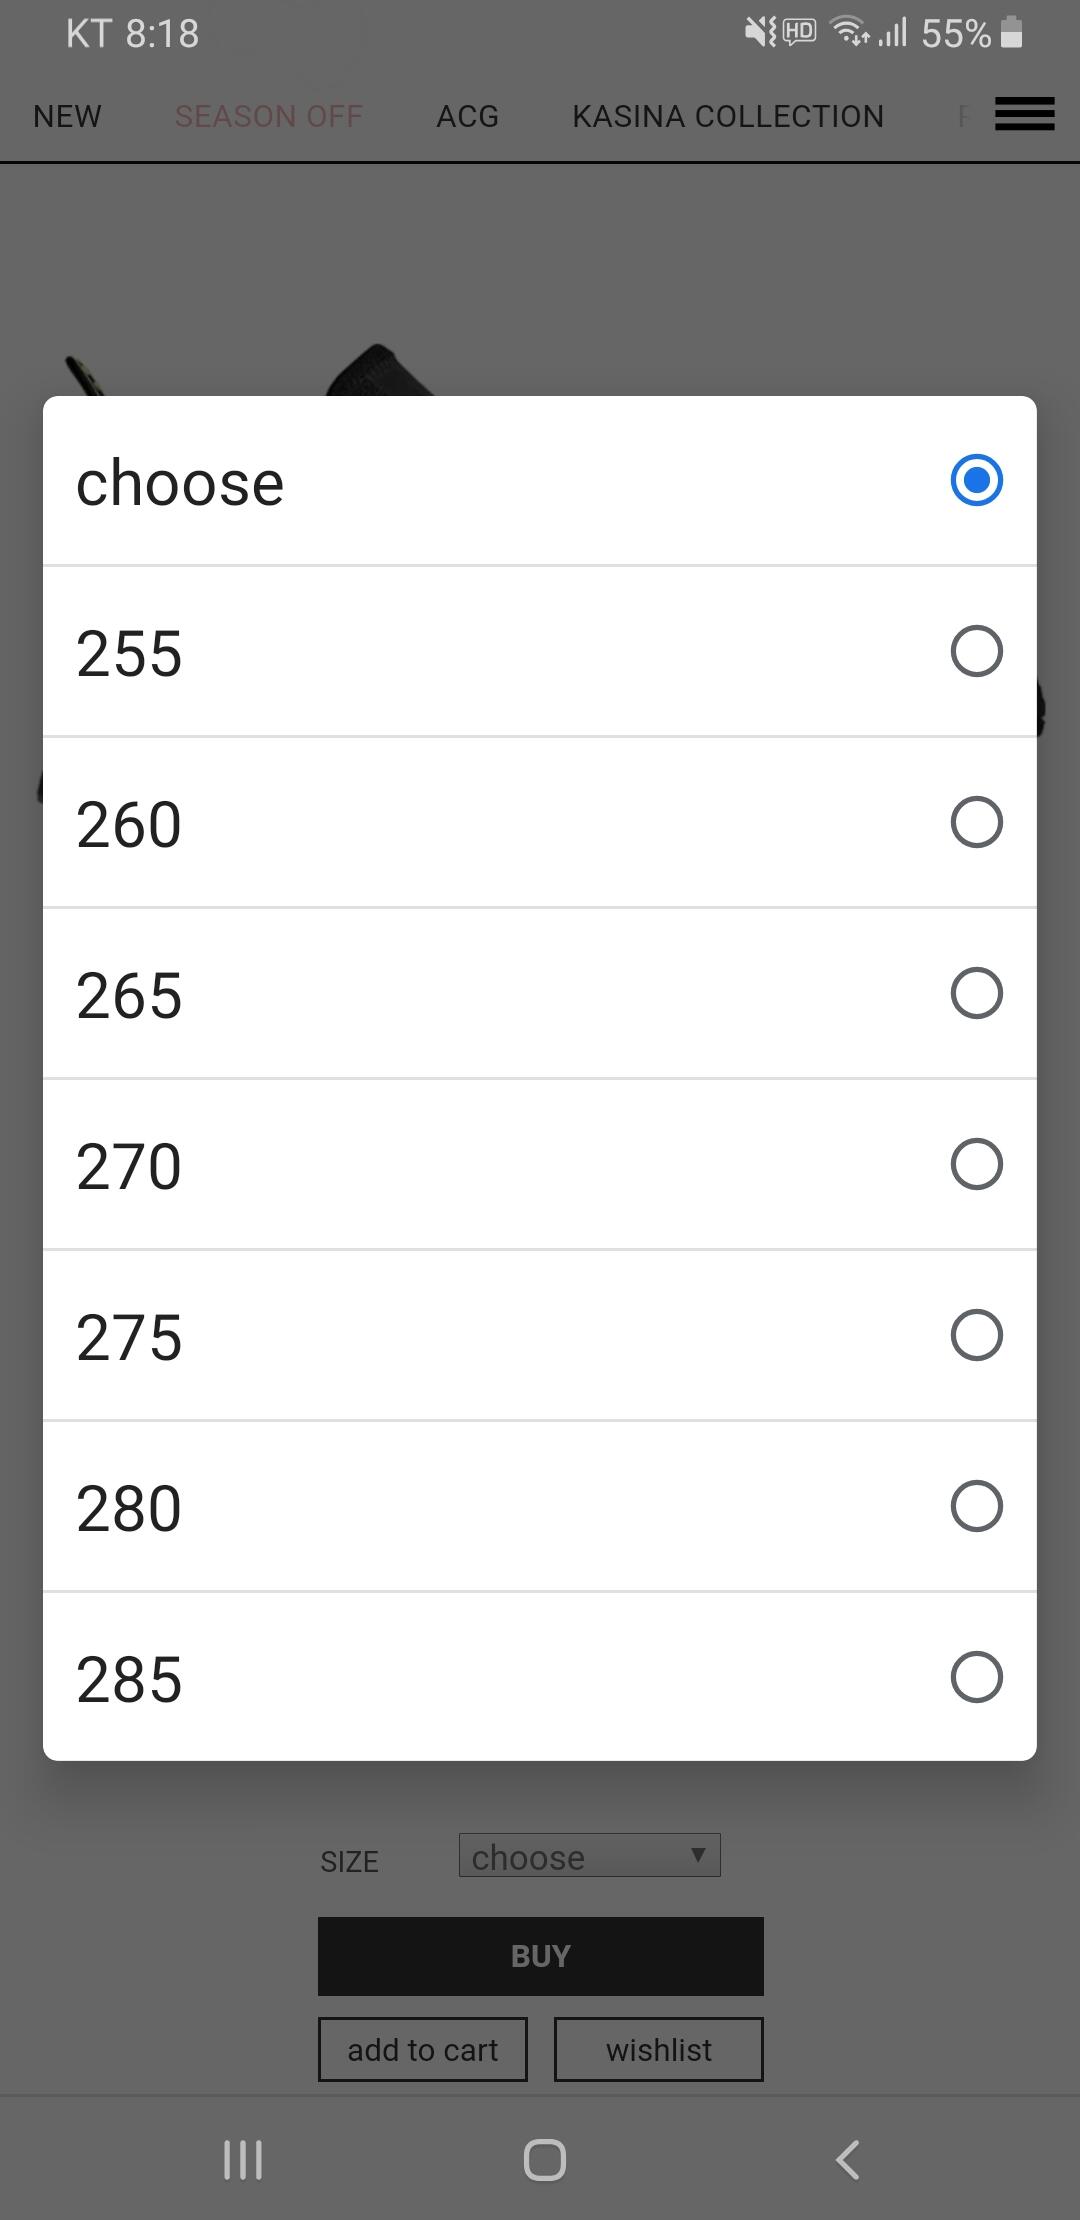Switch to the SEASON OFF tab

click(268, 116)
